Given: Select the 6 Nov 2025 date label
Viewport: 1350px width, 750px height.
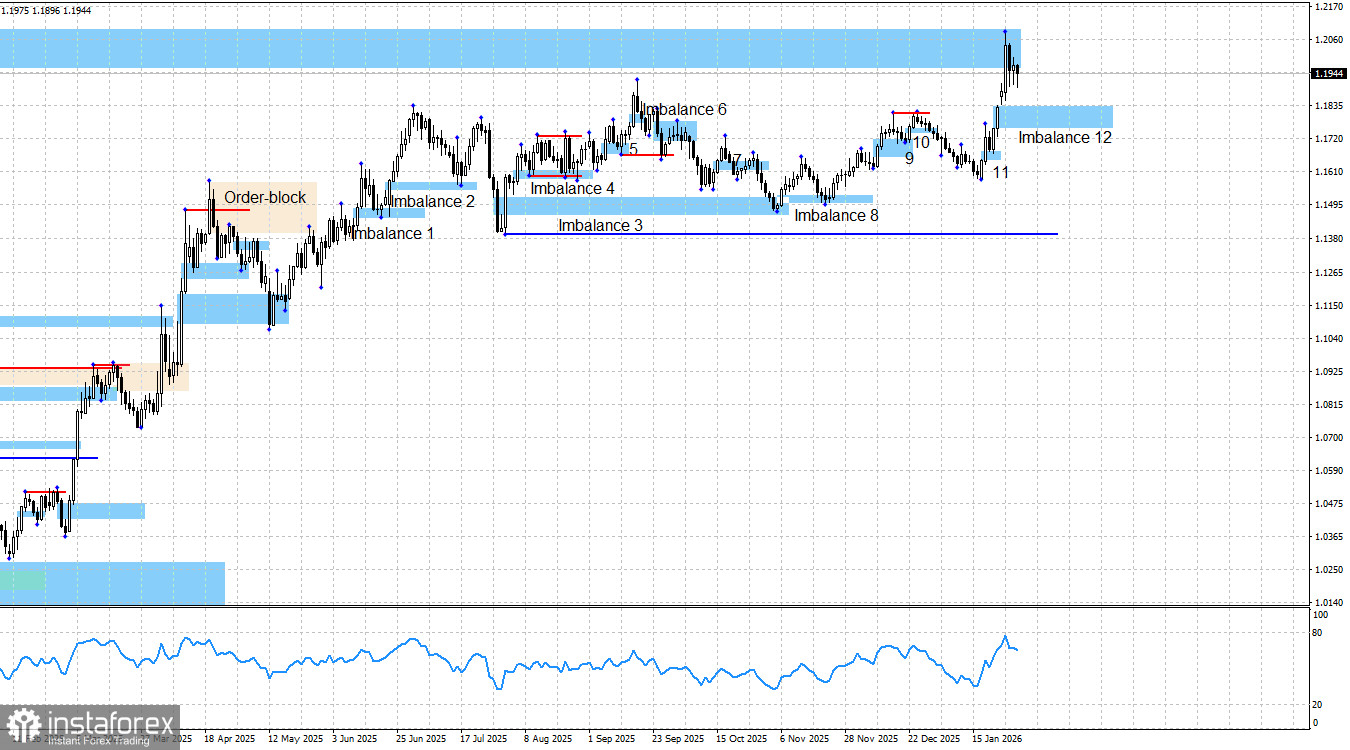Looking at the screenshot, I should [804, 739].
